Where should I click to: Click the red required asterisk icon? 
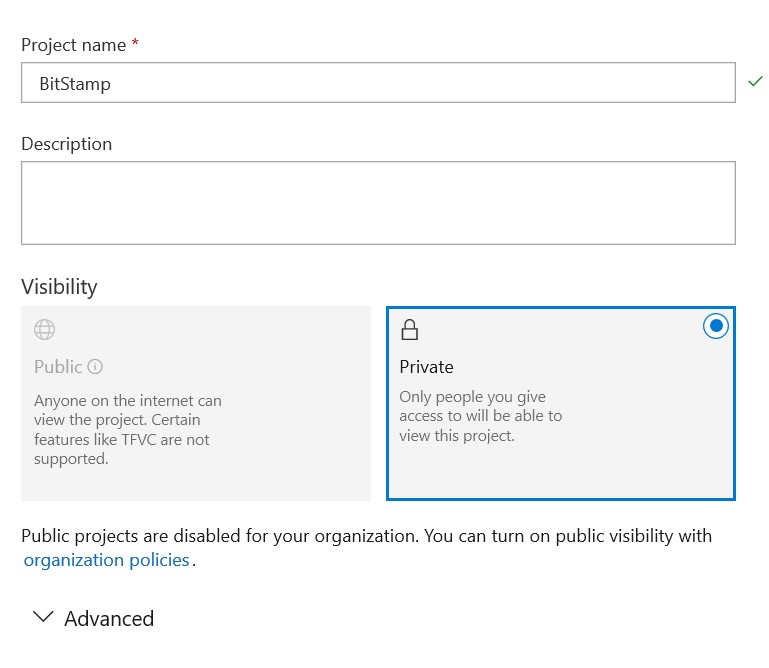[135, 42]
